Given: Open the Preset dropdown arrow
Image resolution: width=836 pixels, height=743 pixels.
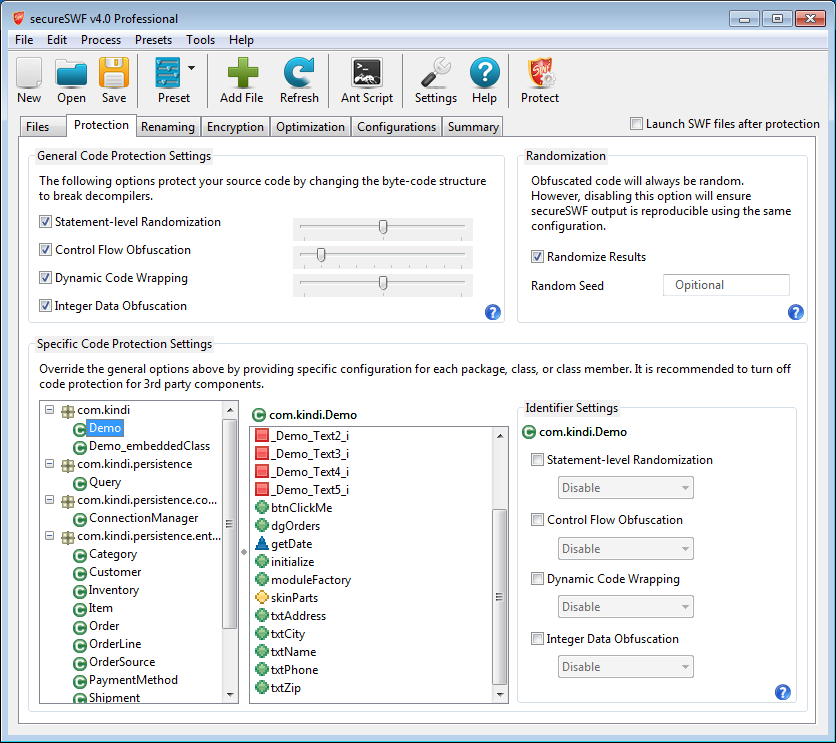Looking at the screenshot, I should (191, 69).
